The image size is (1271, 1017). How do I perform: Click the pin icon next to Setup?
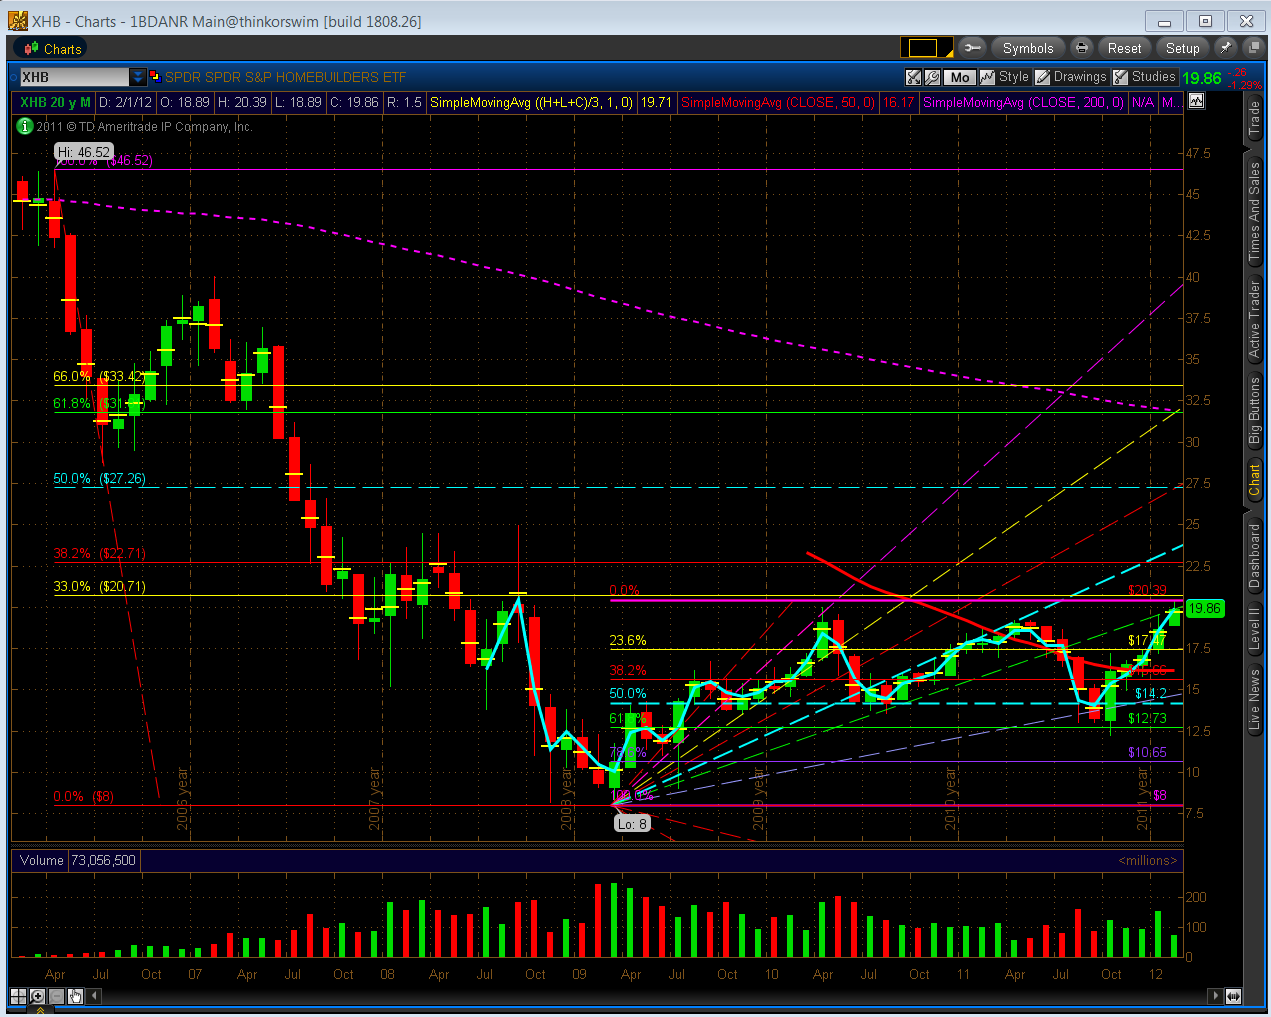coord(1225,48)
